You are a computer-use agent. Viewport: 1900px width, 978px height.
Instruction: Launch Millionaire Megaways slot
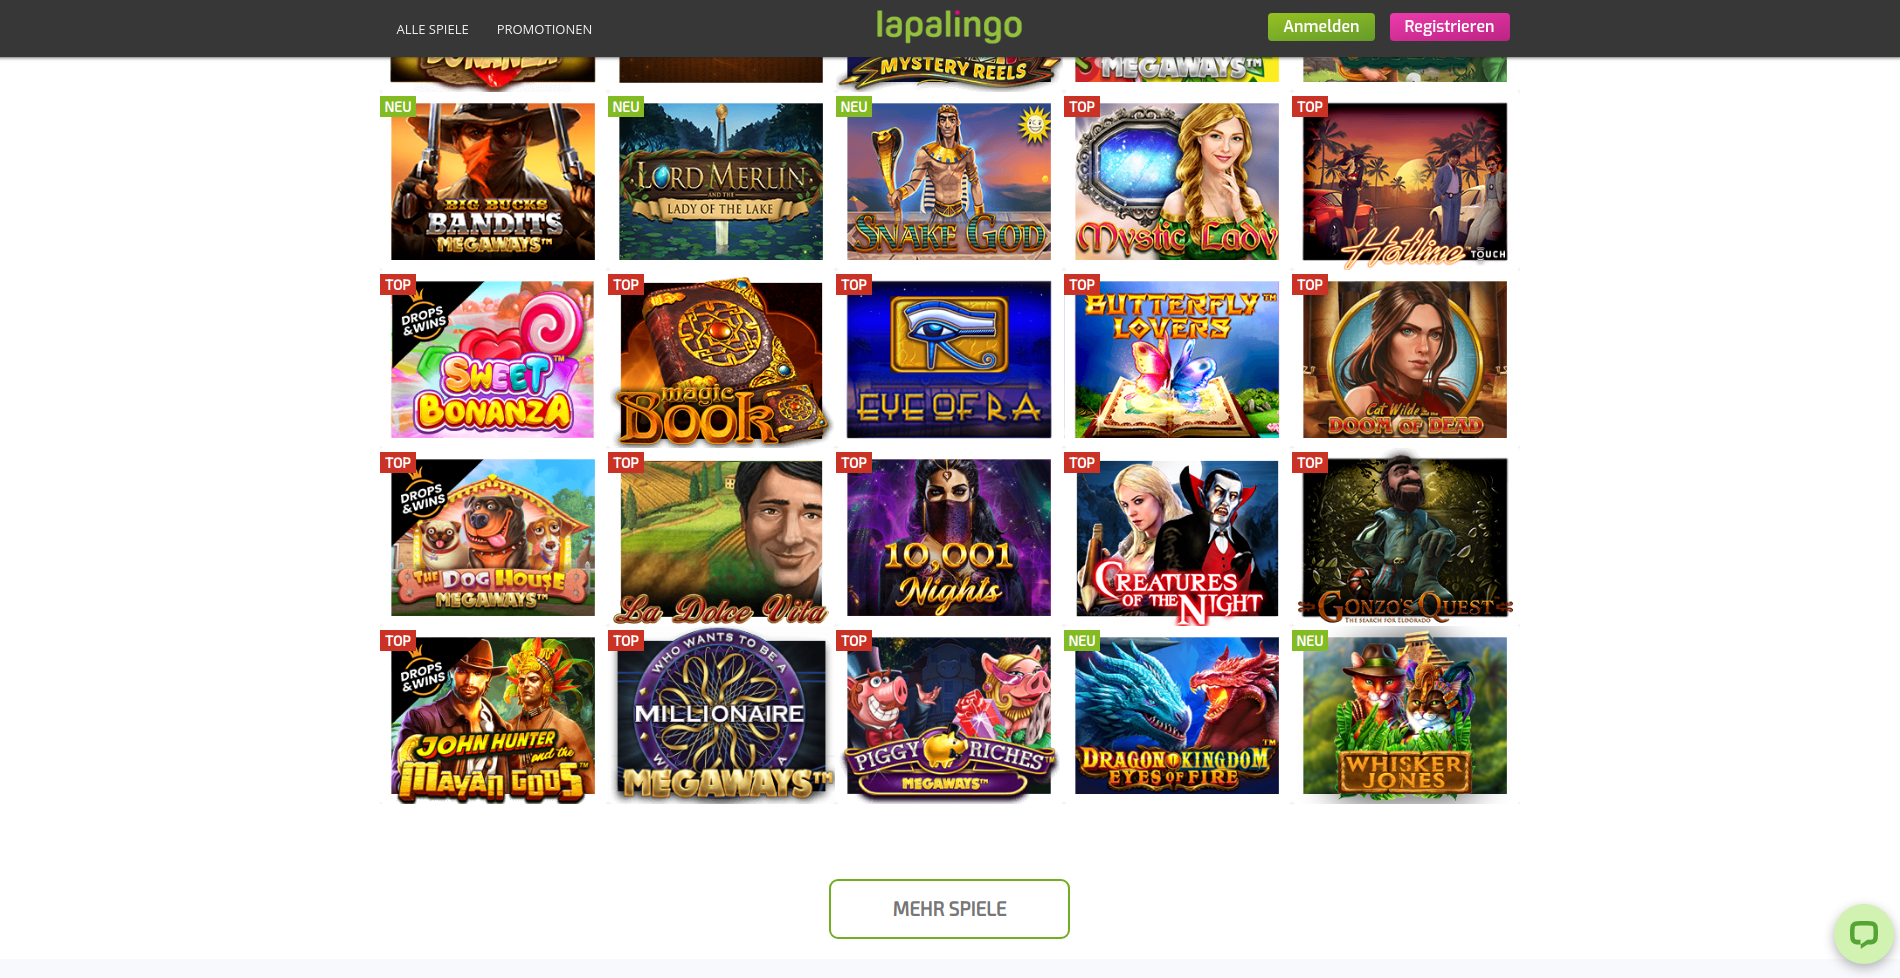tap(721, 715)
